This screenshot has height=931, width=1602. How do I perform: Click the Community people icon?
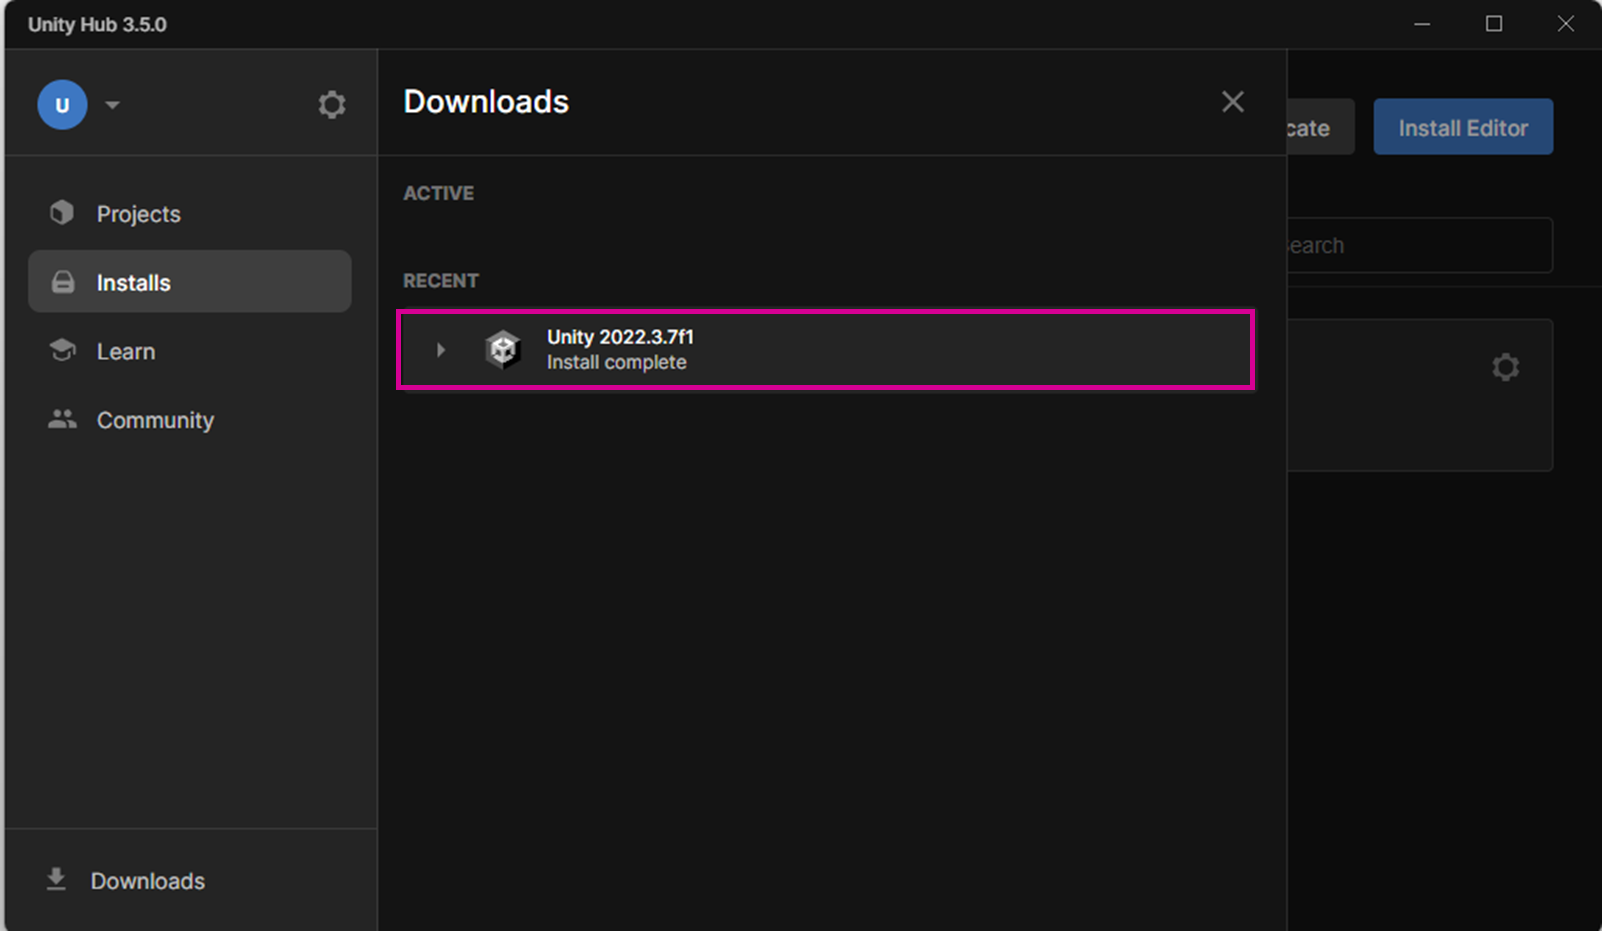click(x=61, y=419)
